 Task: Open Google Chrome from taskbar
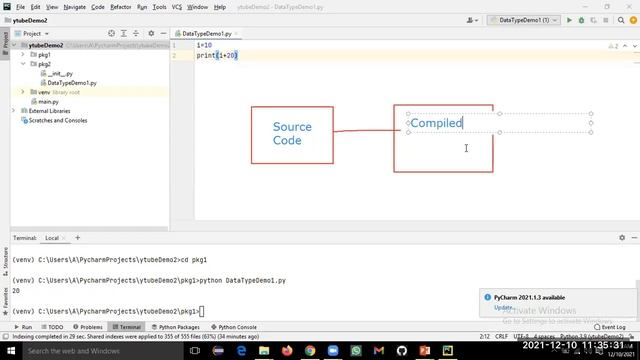tap(310, 351)
